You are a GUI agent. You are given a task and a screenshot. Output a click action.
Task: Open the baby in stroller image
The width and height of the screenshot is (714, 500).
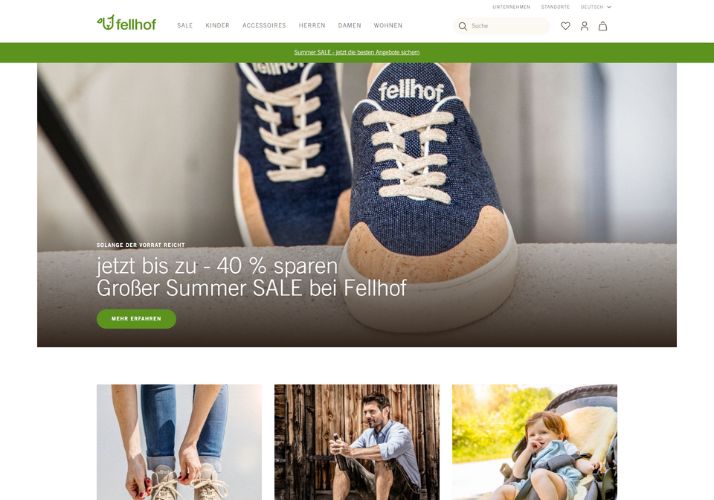pos(535,442)
